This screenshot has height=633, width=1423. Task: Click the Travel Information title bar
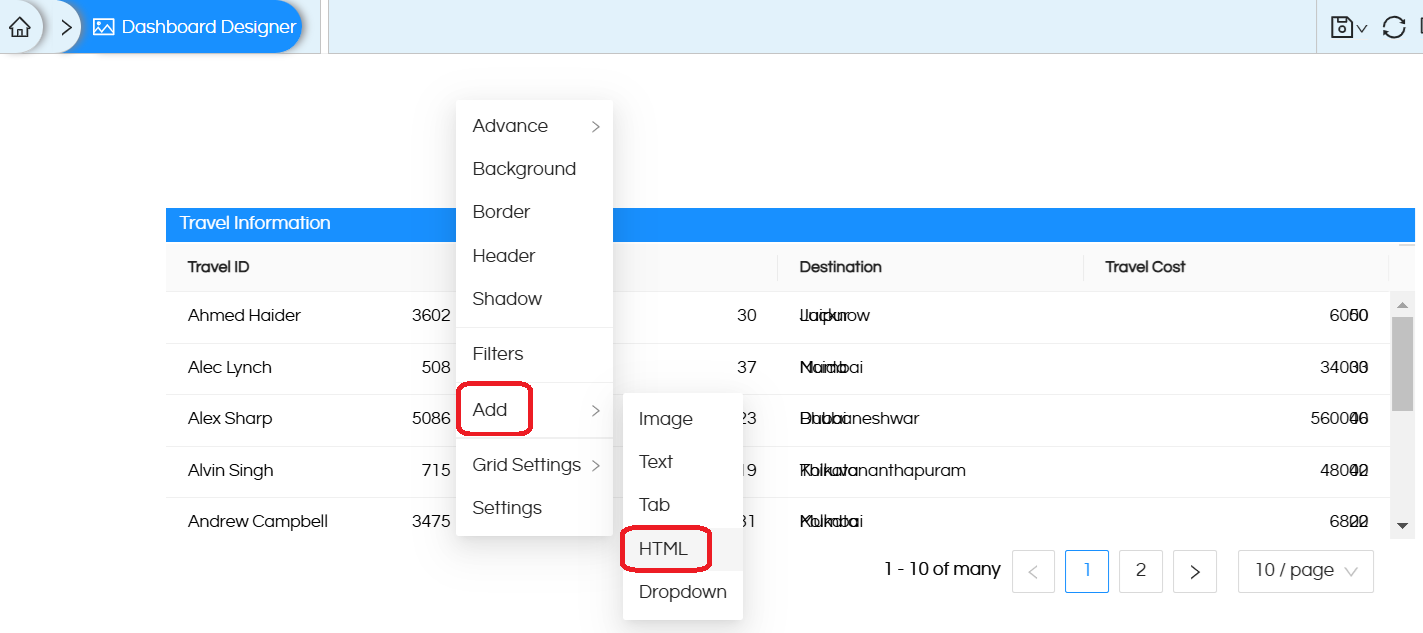tap(790, 224)
